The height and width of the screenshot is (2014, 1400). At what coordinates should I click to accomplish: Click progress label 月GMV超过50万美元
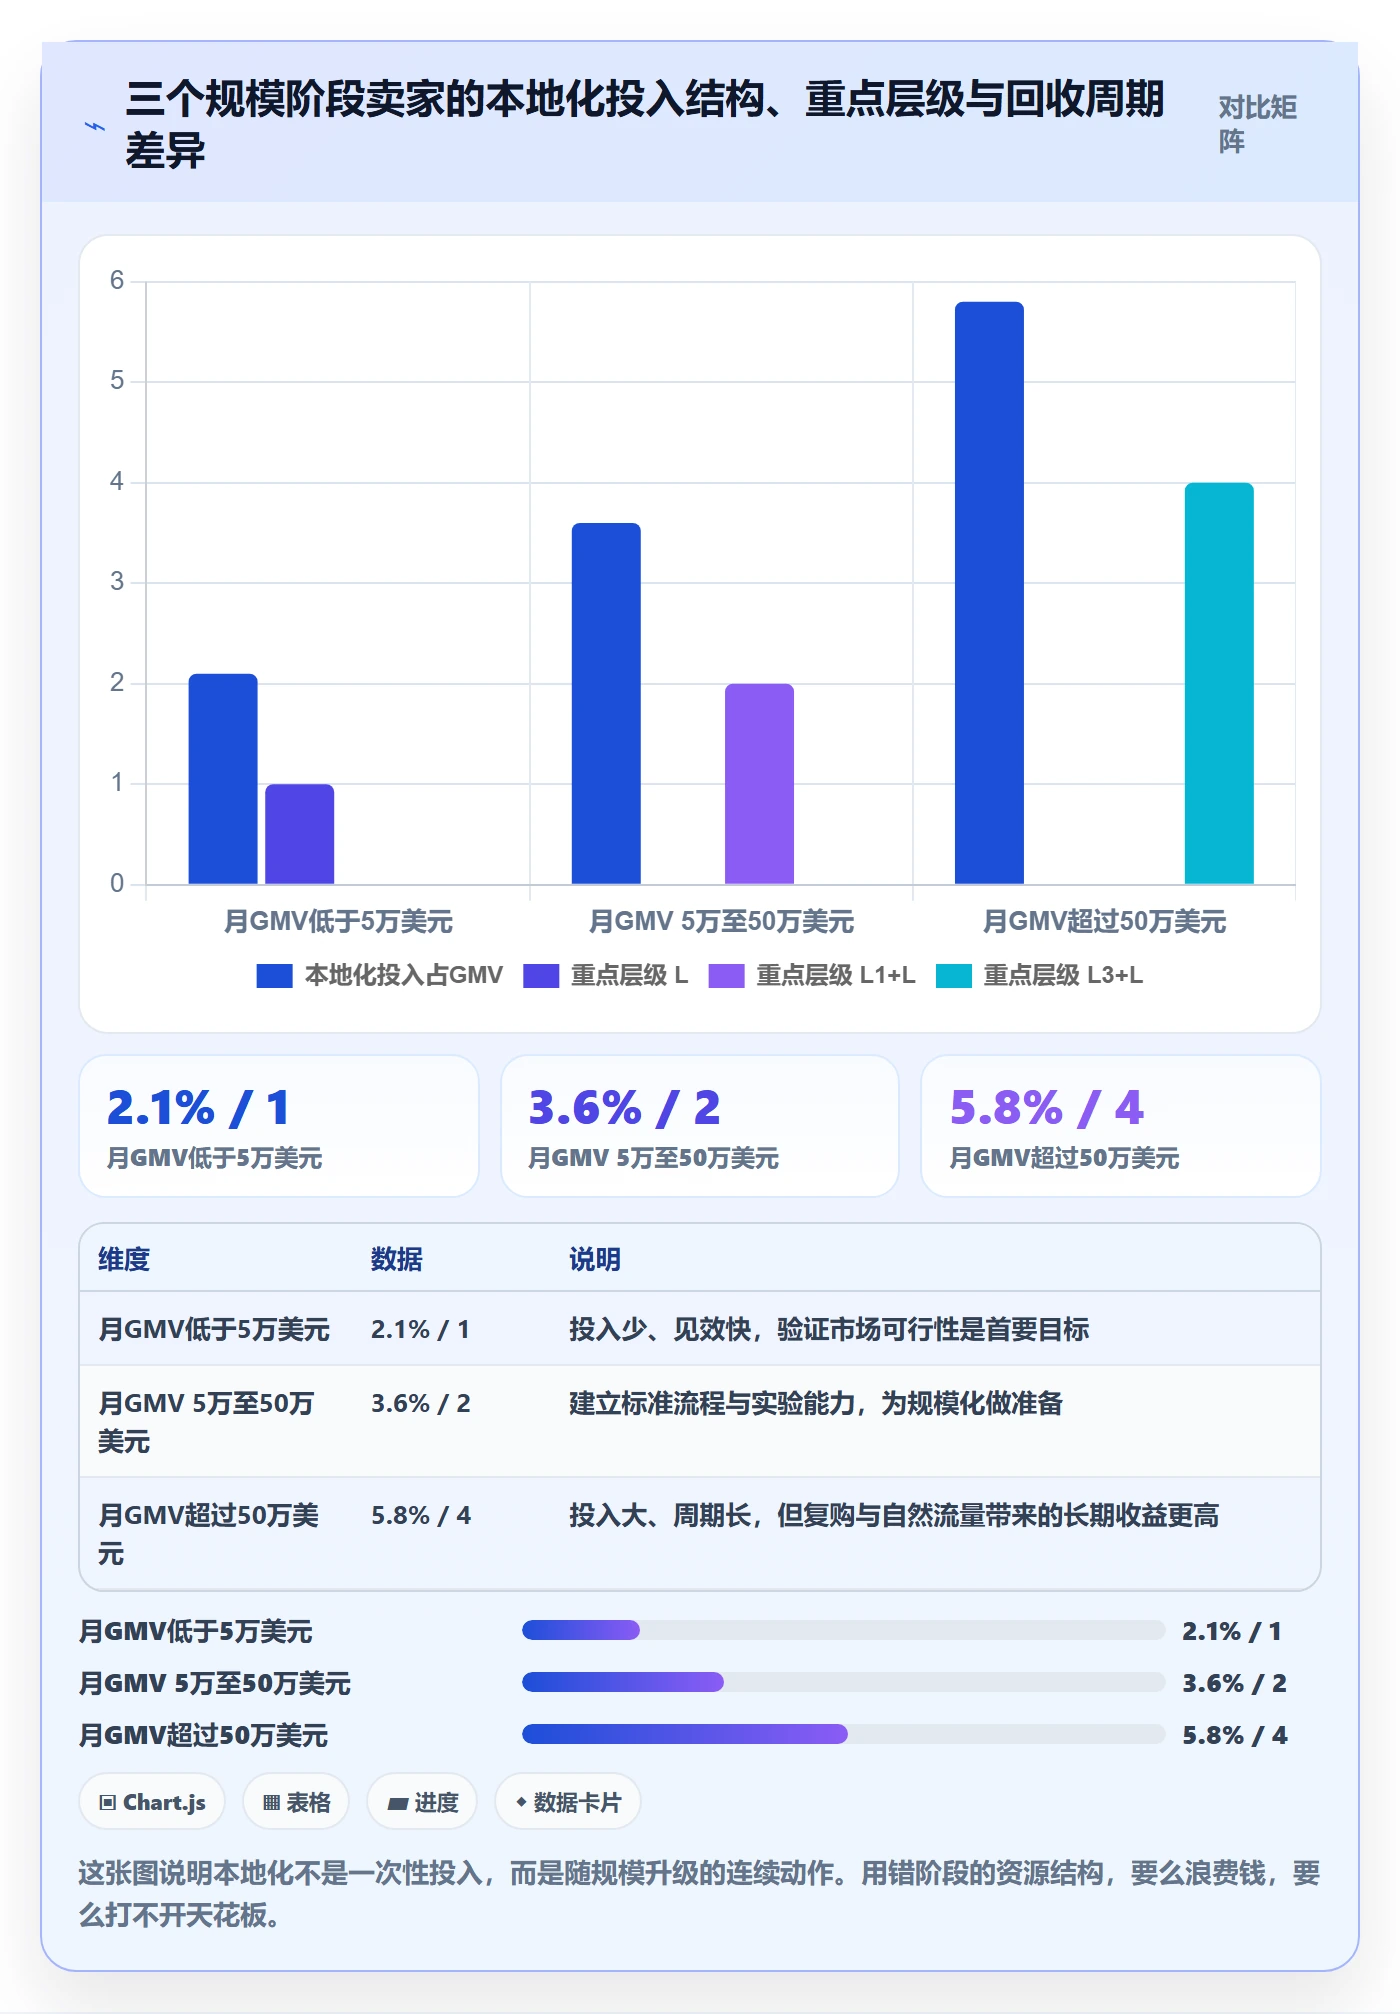coord(204,1735)
